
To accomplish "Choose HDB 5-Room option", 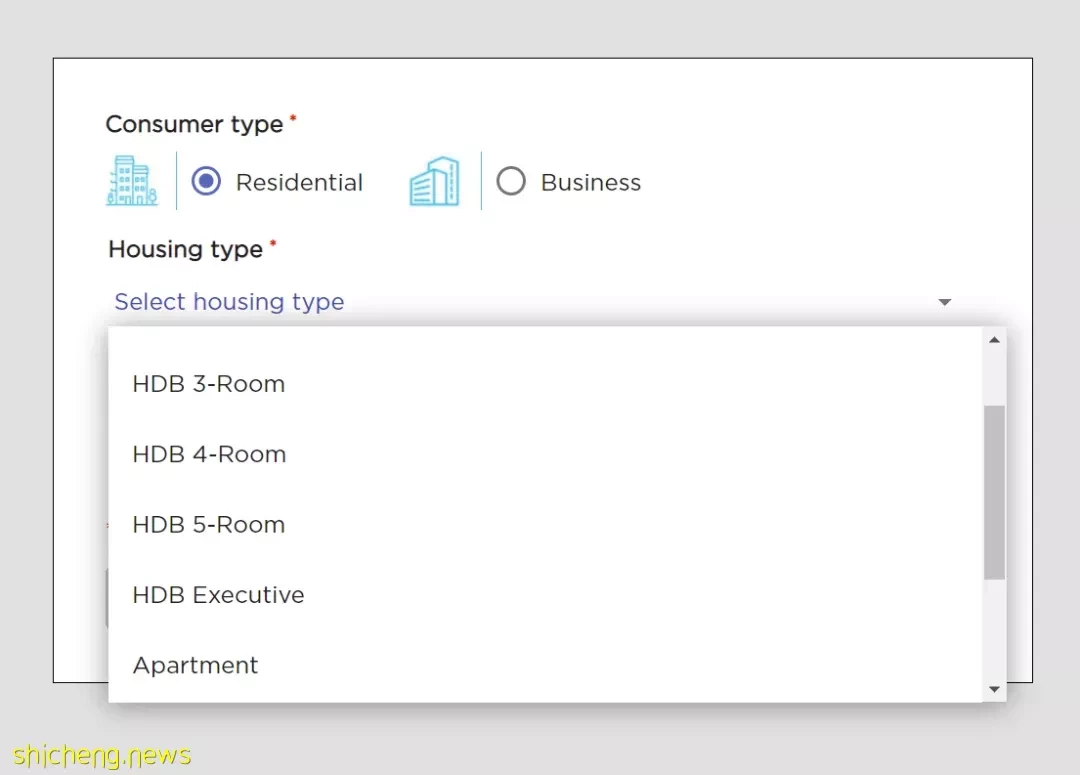I will (545, 524).
